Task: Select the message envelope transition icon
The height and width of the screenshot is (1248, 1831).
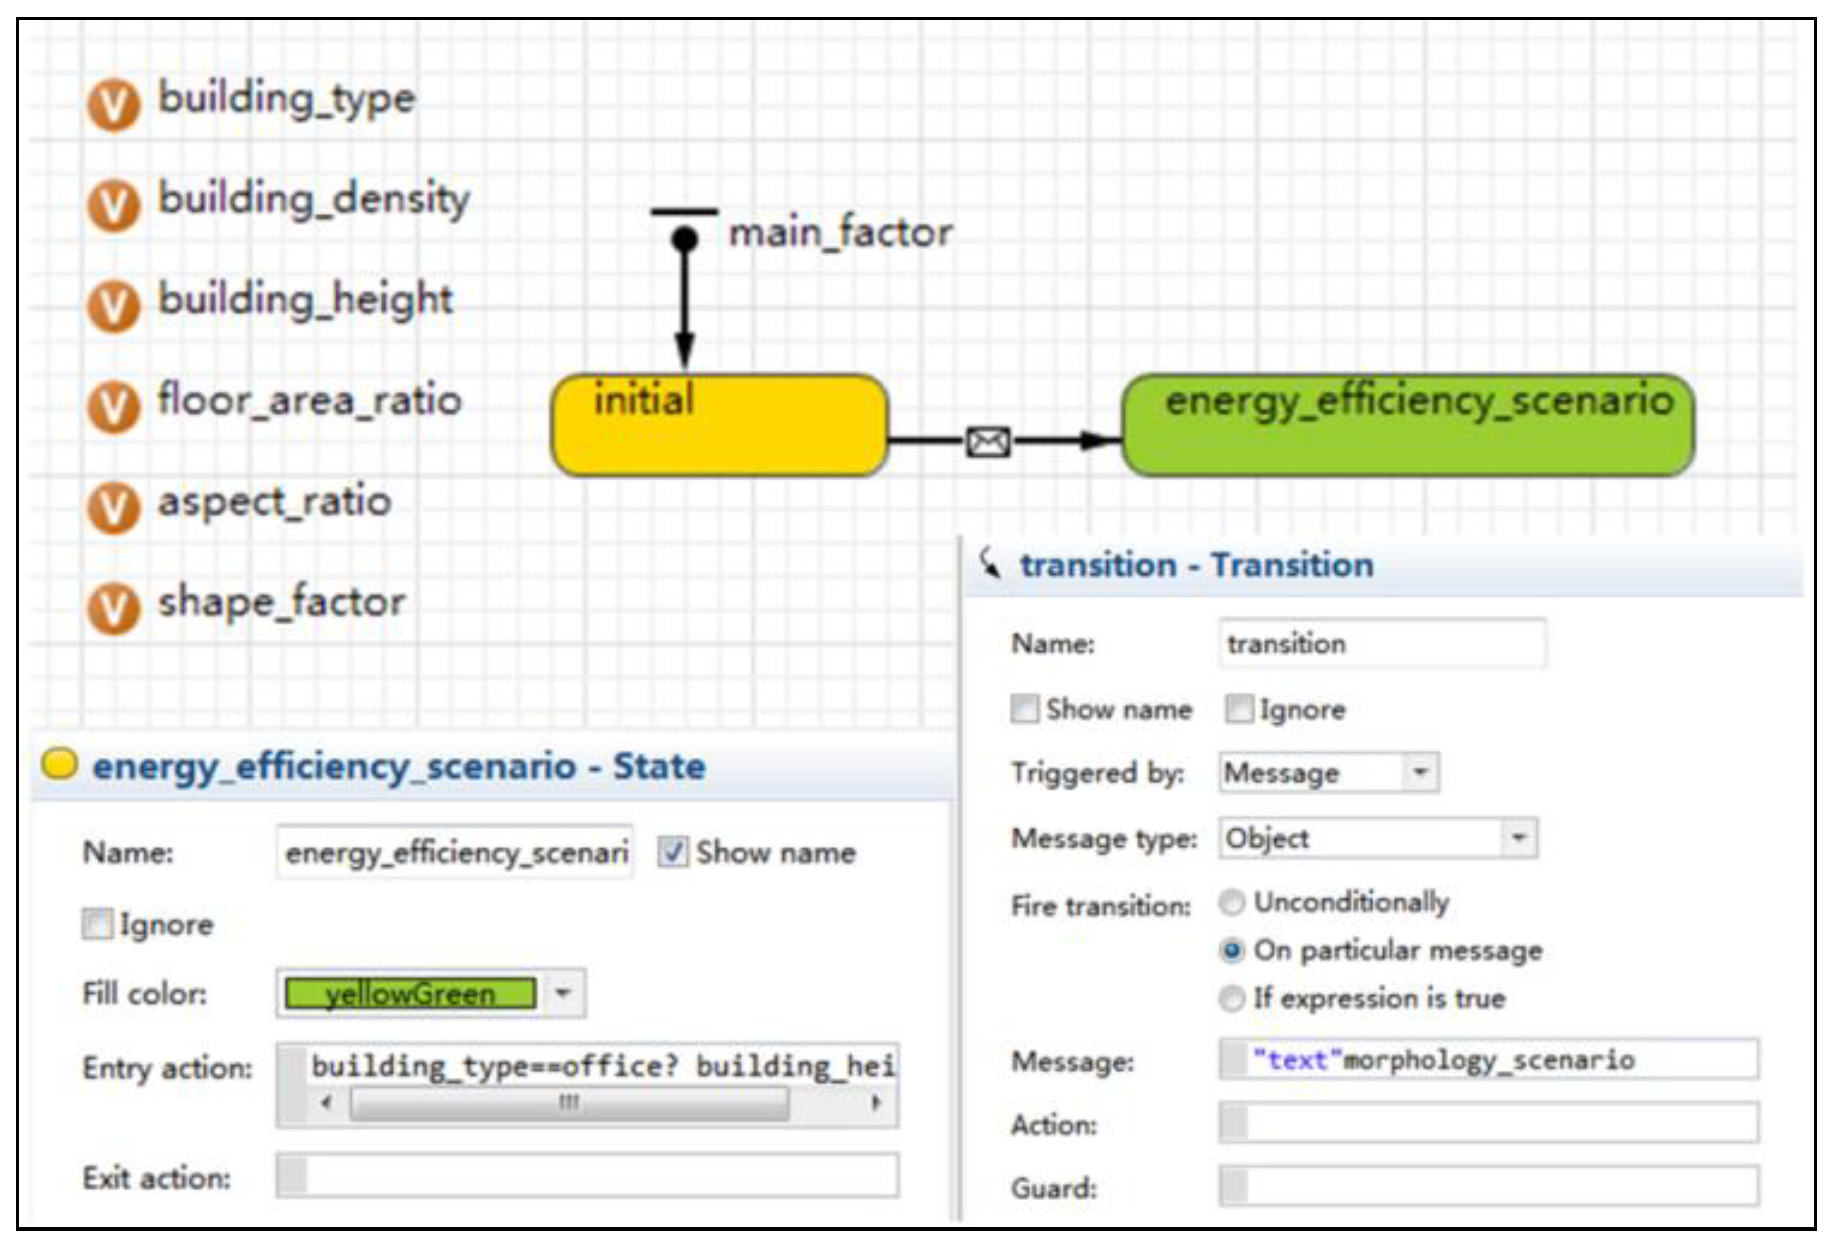Action: (x=988, y=441)
